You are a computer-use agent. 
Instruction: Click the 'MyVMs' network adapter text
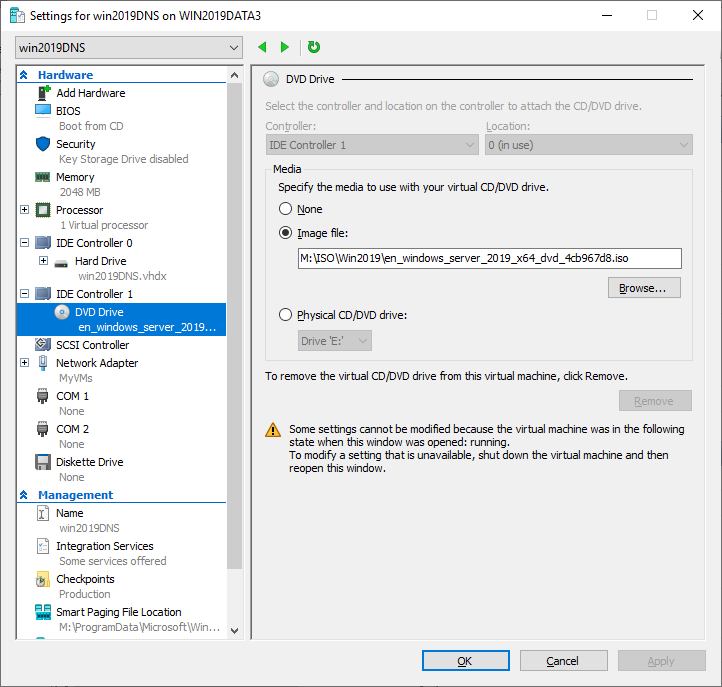tap(76, 378)
